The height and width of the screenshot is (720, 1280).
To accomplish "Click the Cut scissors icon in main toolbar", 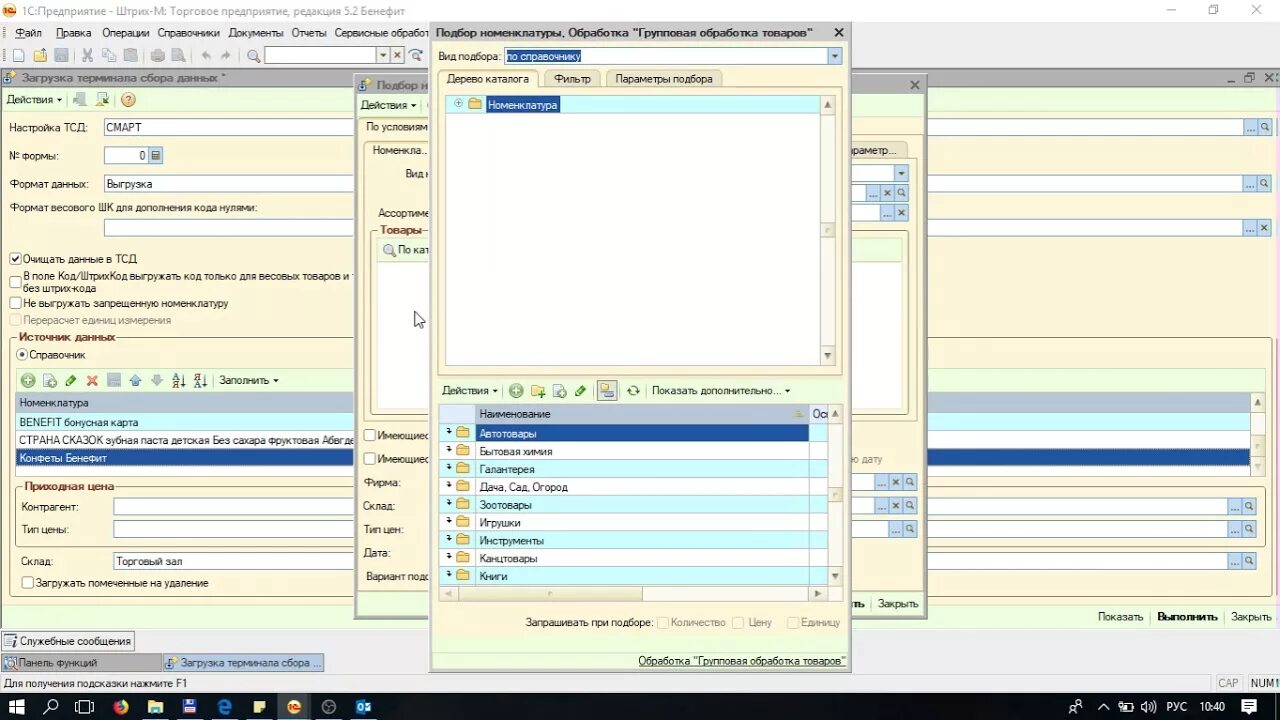I will pyautogui.click(x=87, y=56).
